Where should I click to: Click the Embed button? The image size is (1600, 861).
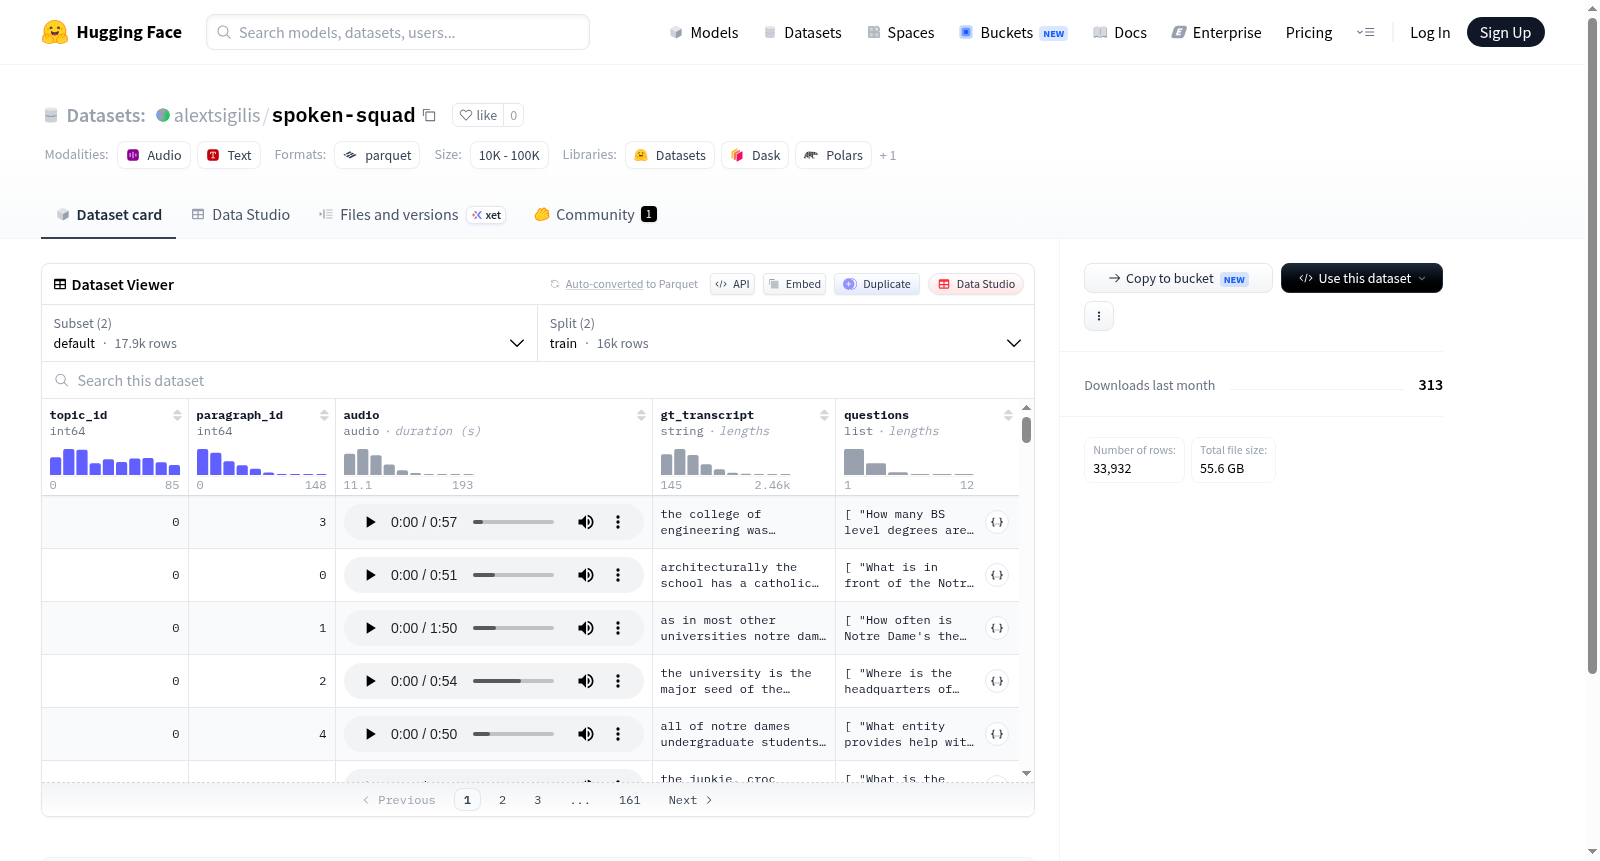[795, 284]
